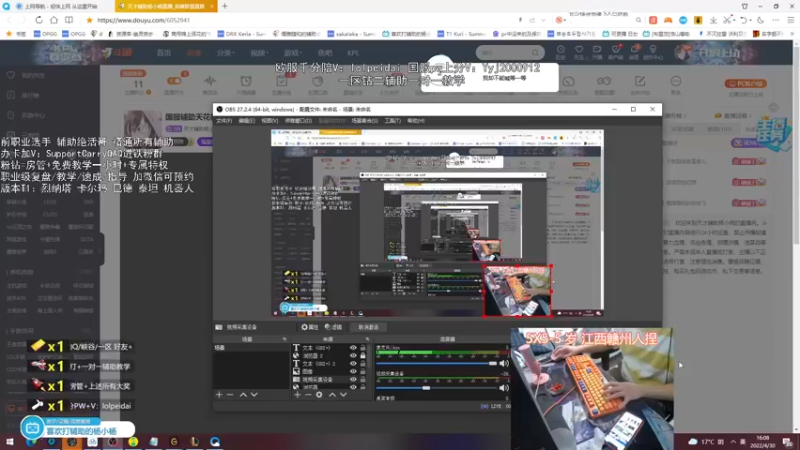Go to browser home page
Viewport: 800px width, 450px height.
(x=54, y=20)
